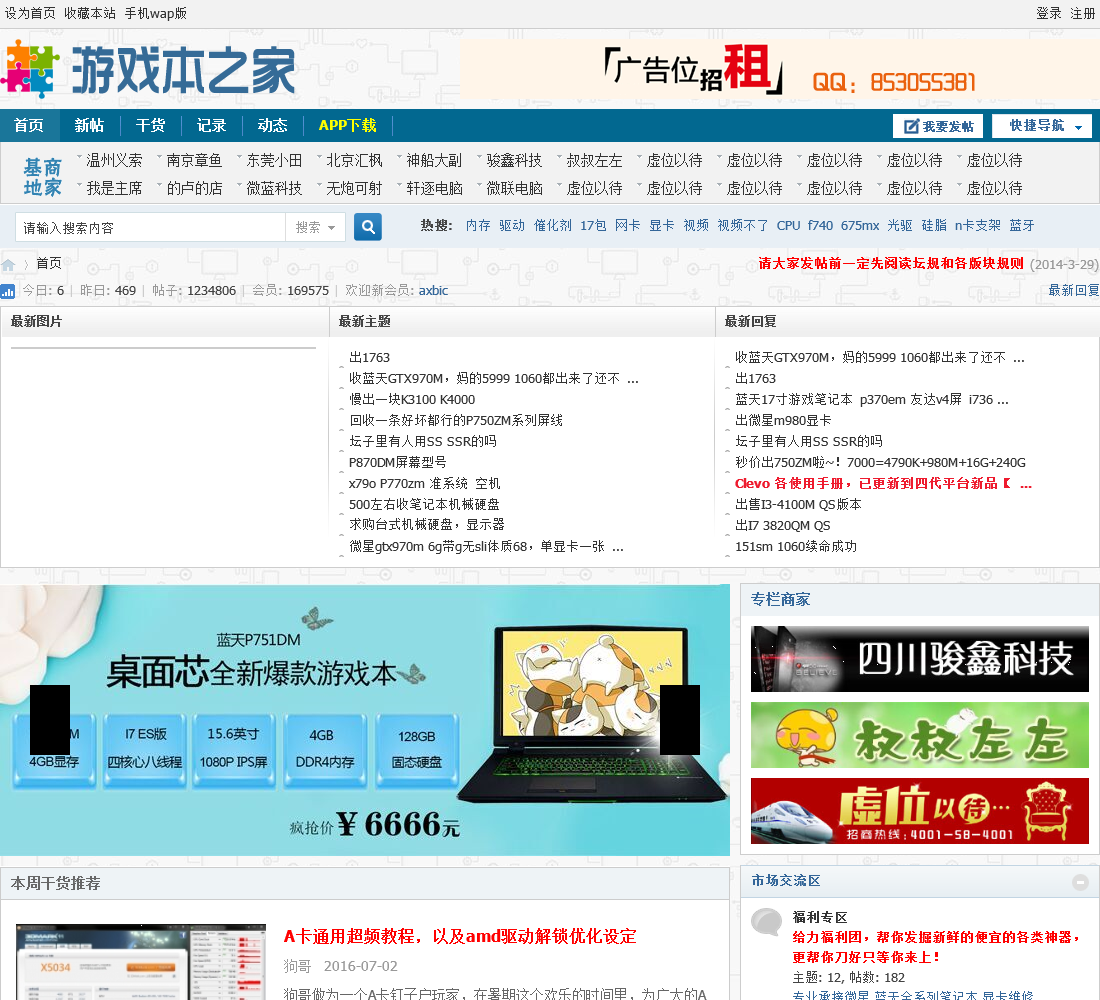Open the 首页 nav tab
The width and height of the screenshot is (1100, 1000).
coord(29,125)
